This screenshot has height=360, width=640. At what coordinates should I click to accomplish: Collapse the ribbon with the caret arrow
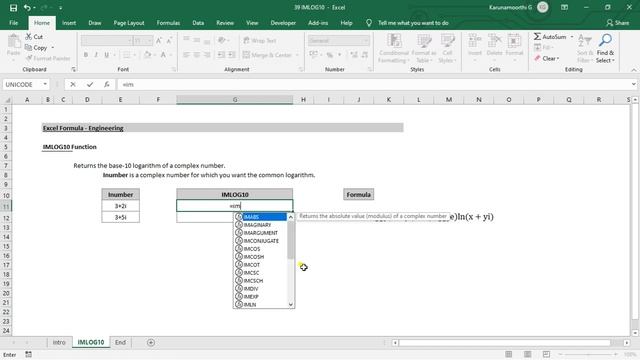(x=633, y=70)
